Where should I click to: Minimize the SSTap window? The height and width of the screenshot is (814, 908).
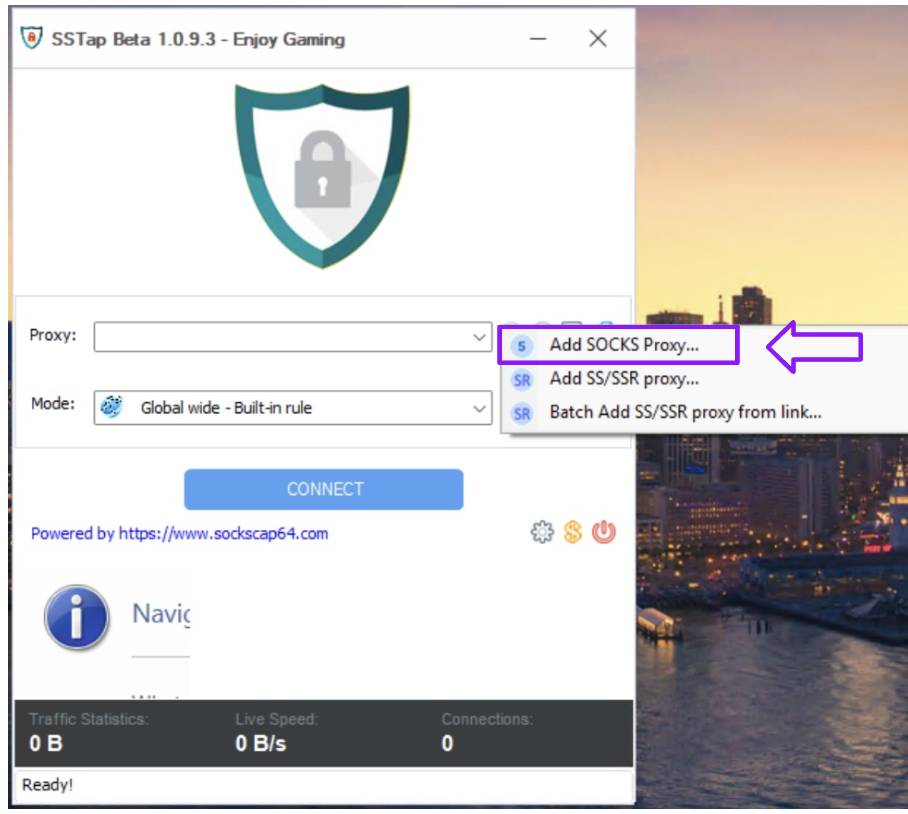point(538,39)
